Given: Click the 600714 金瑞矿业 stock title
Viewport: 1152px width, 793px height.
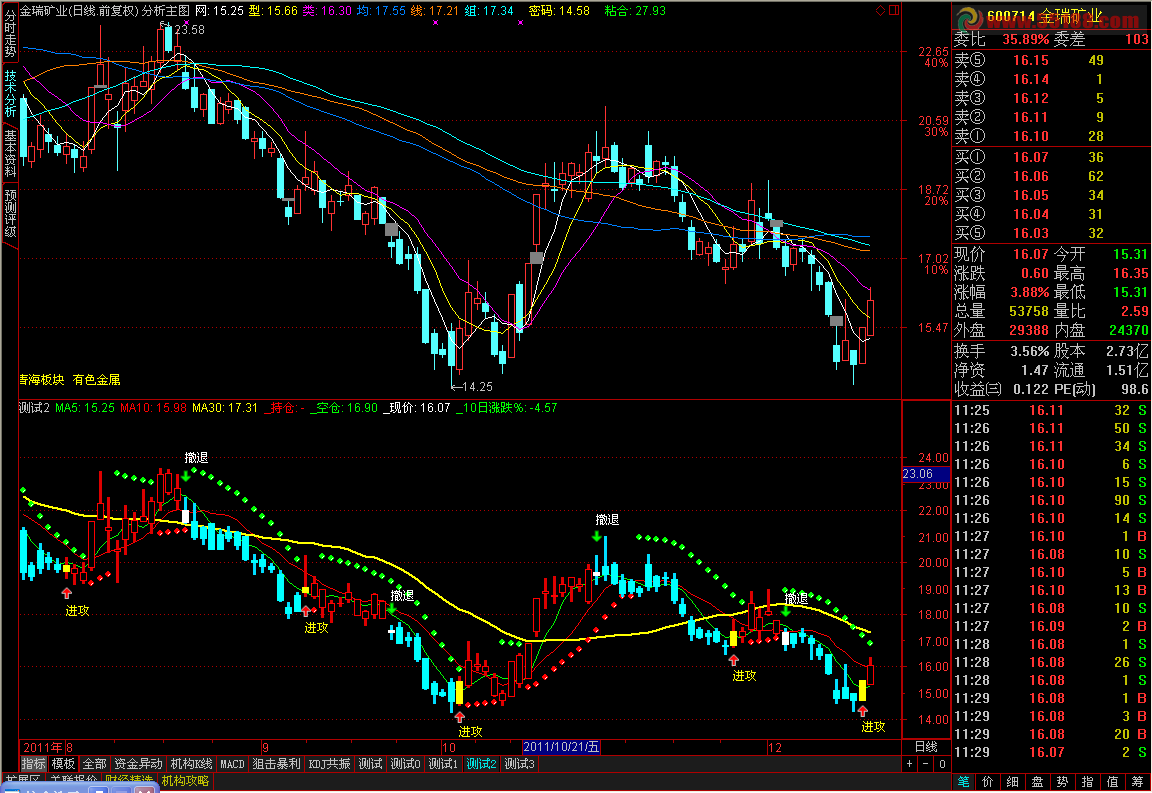Looking at the screenshot, I should [1045, 16].
